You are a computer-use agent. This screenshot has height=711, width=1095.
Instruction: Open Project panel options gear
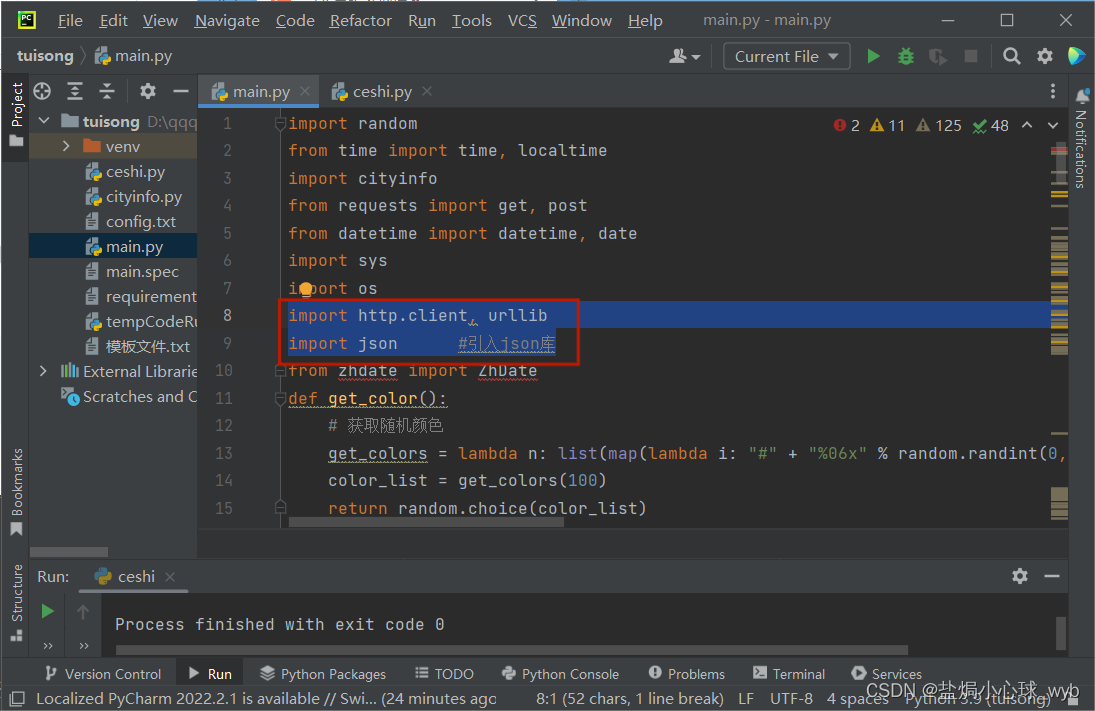coord(147,91)
